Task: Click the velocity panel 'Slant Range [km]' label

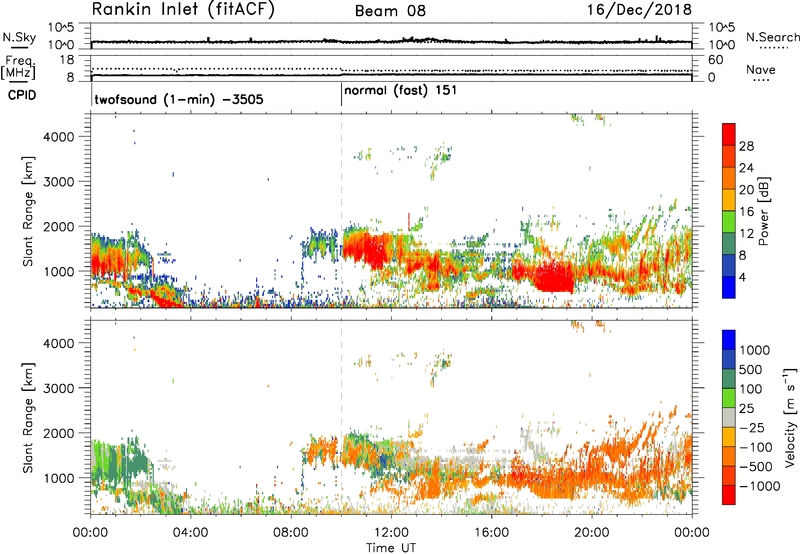Action: point(28,418)
